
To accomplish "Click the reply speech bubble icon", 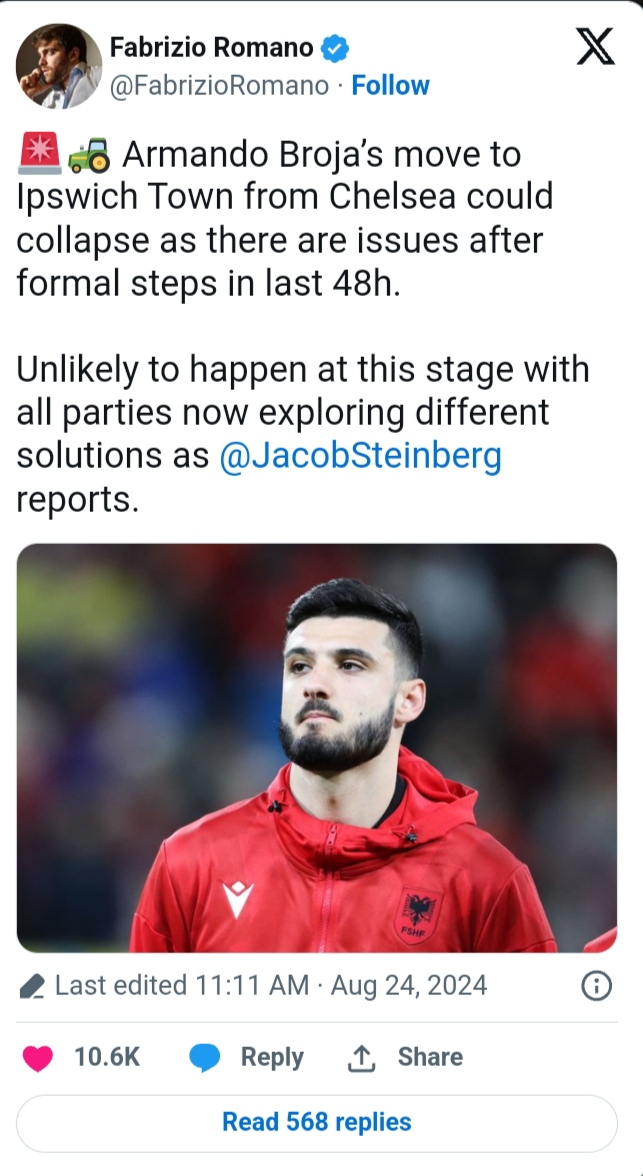I will [x=206, y=1058].
